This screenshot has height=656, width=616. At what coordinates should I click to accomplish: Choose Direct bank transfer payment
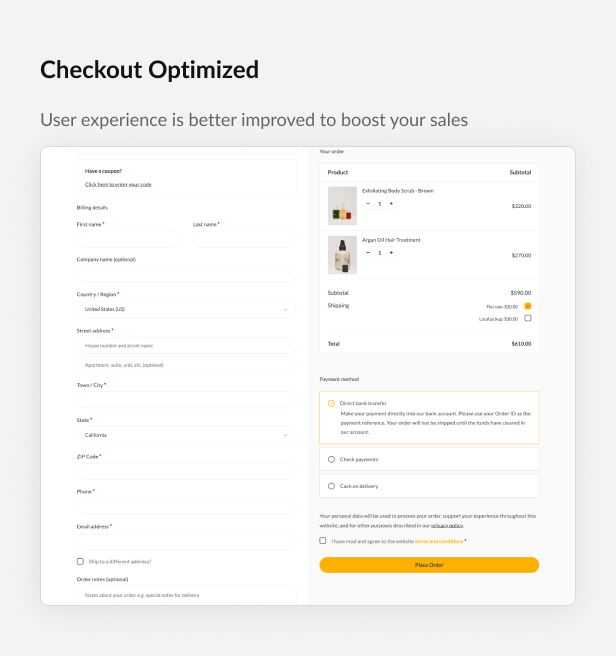pyautogui.click(x=331, y=403)
